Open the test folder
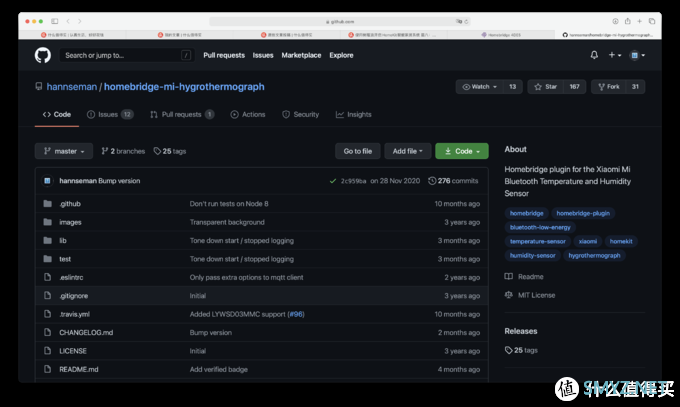The width and height of the screenshot is (680, 407). tap(65, 259)
